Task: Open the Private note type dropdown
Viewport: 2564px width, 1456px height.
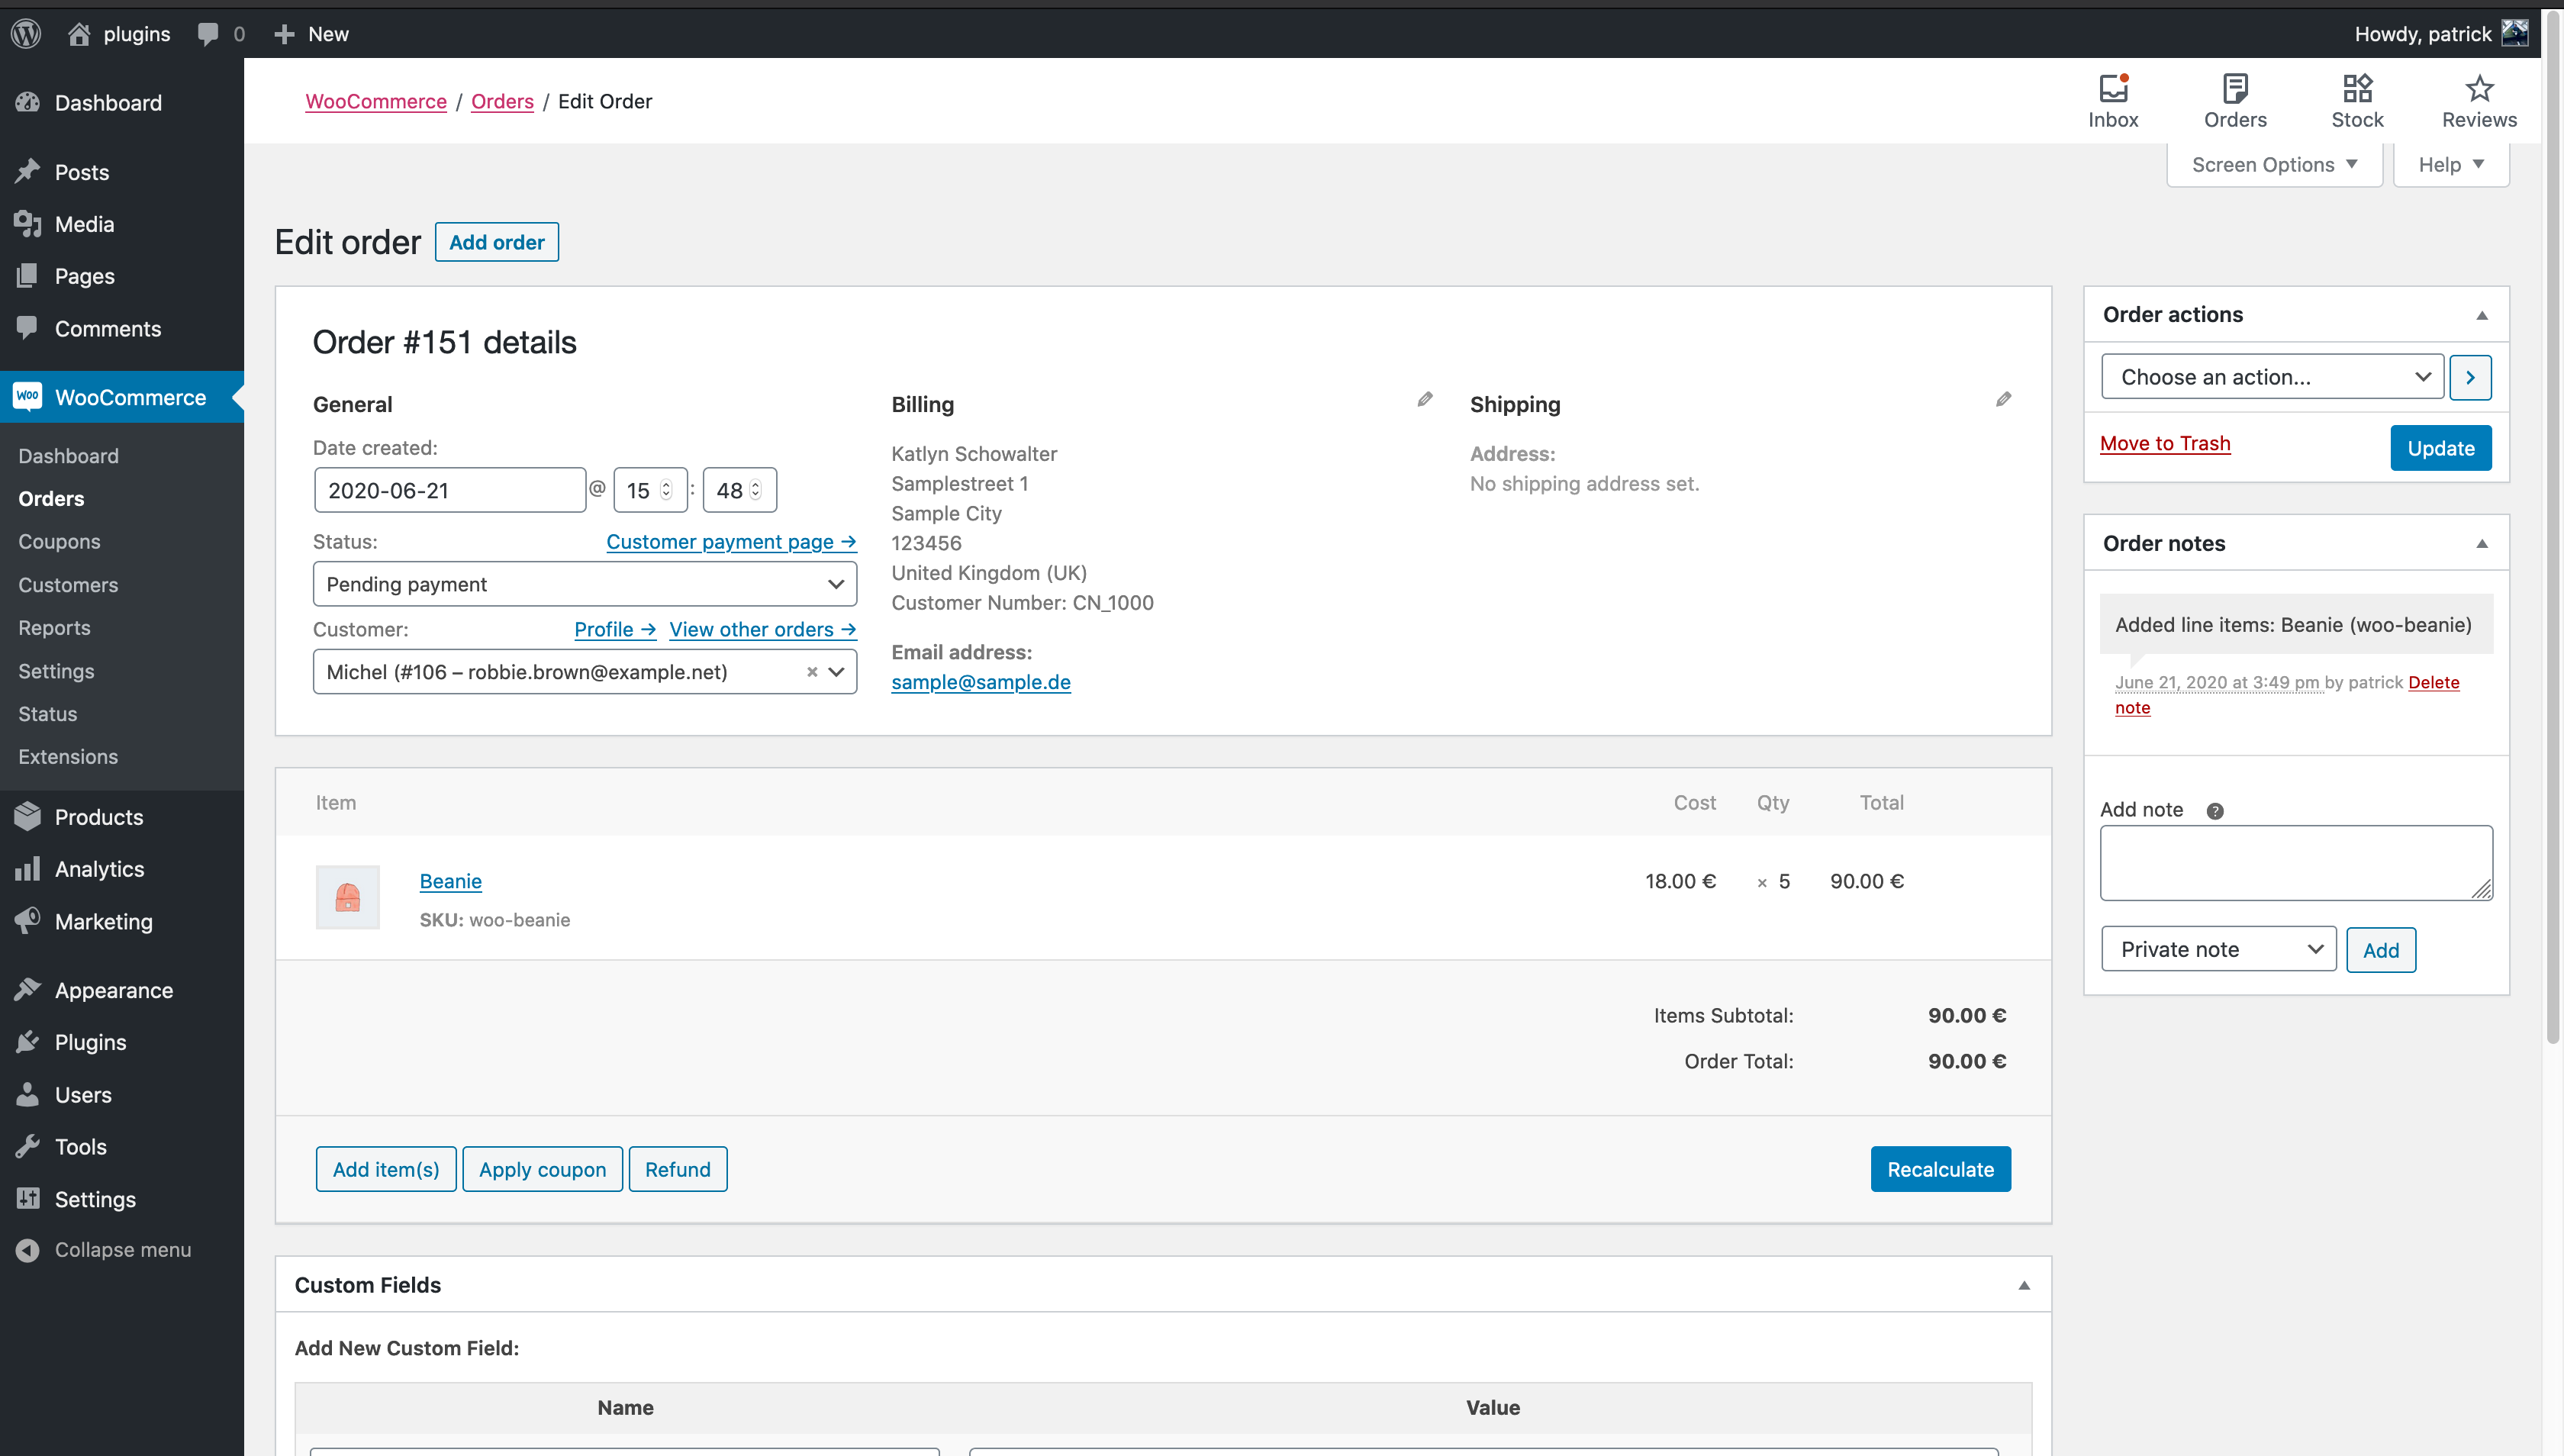Action: pos(2218,949)
